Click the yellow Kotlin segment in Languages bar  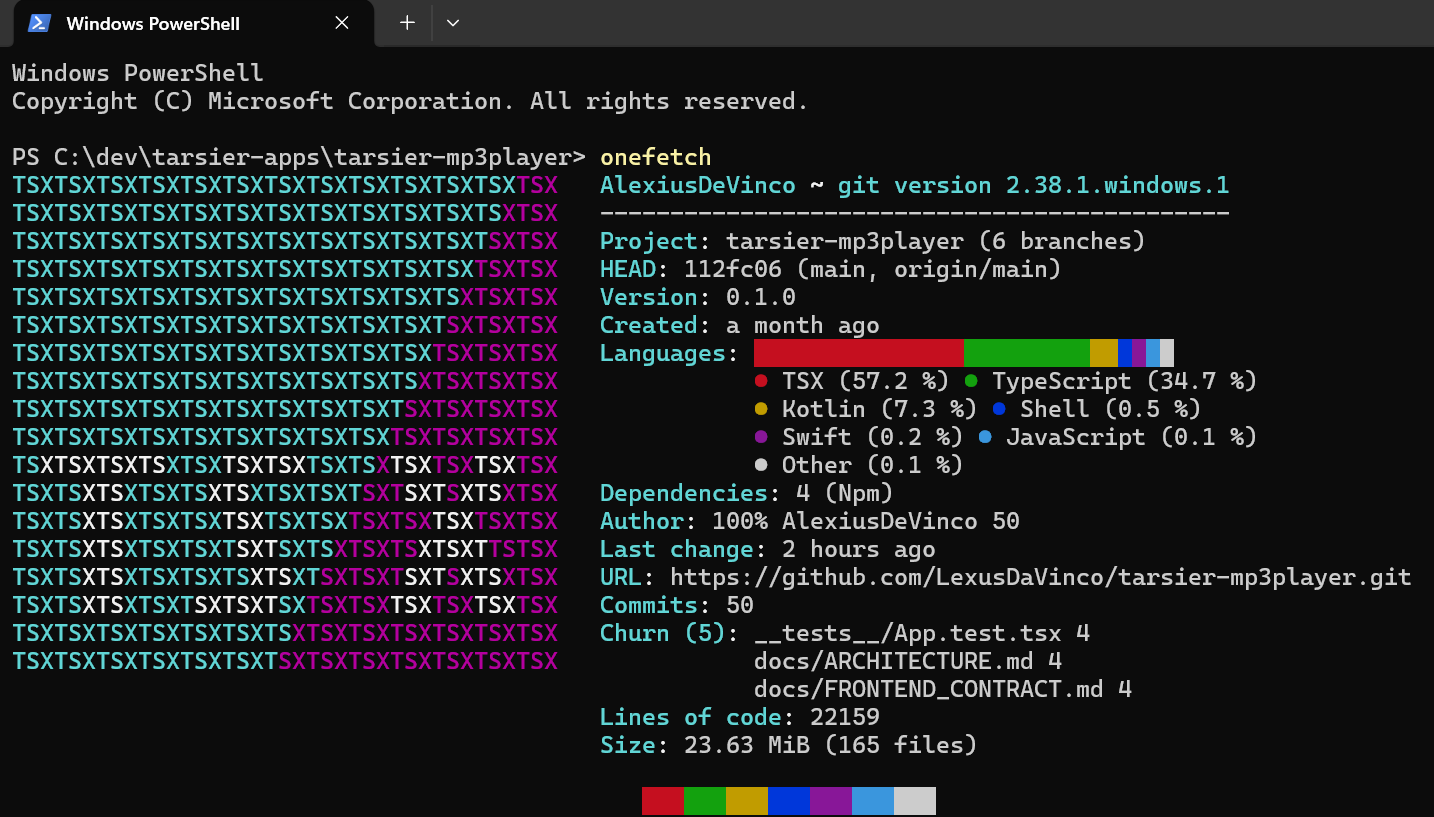(1104, 353)
